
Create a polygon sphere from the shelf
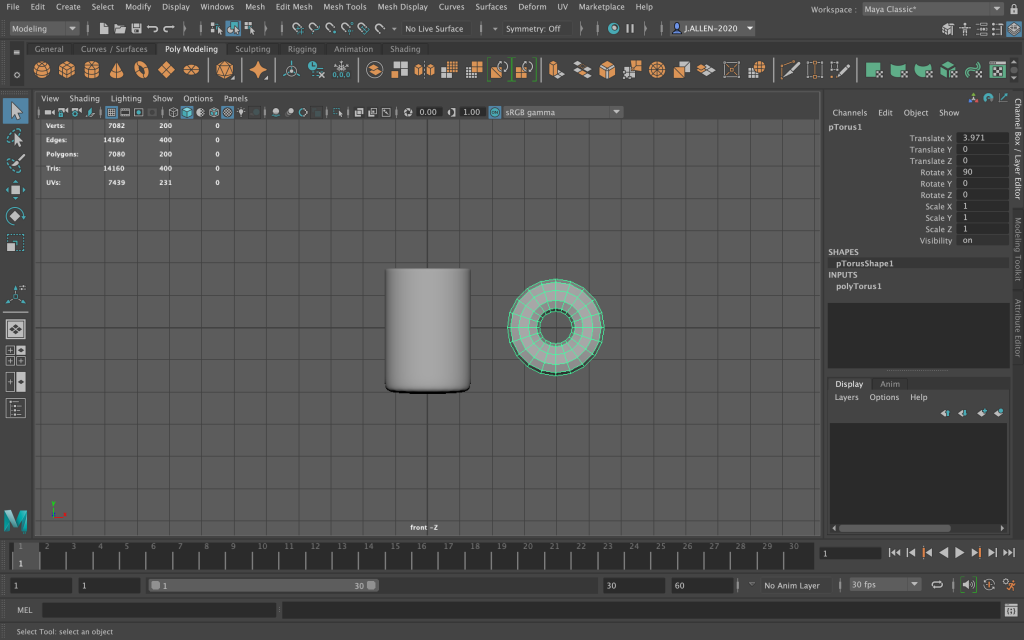coord(42,70)
